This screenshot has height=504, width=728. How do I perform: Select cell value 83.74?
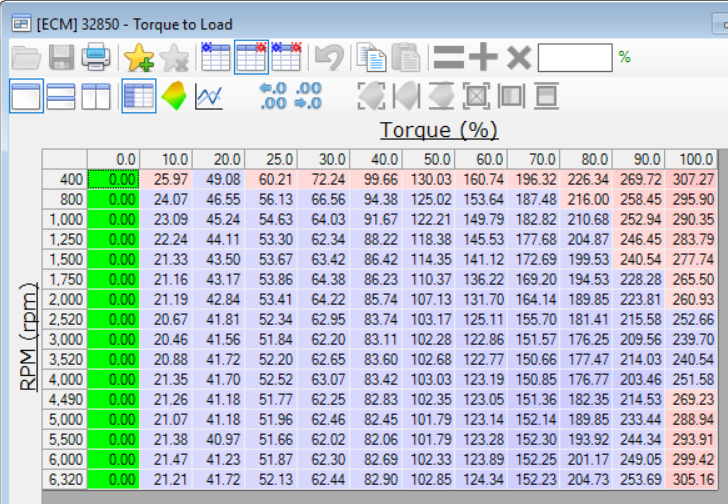[x=376, y=319]
